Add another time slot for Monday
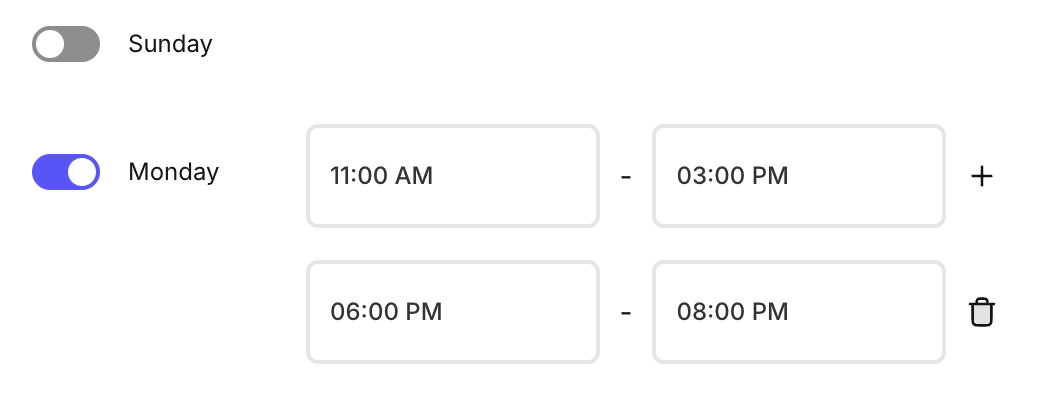 point(982,176)
